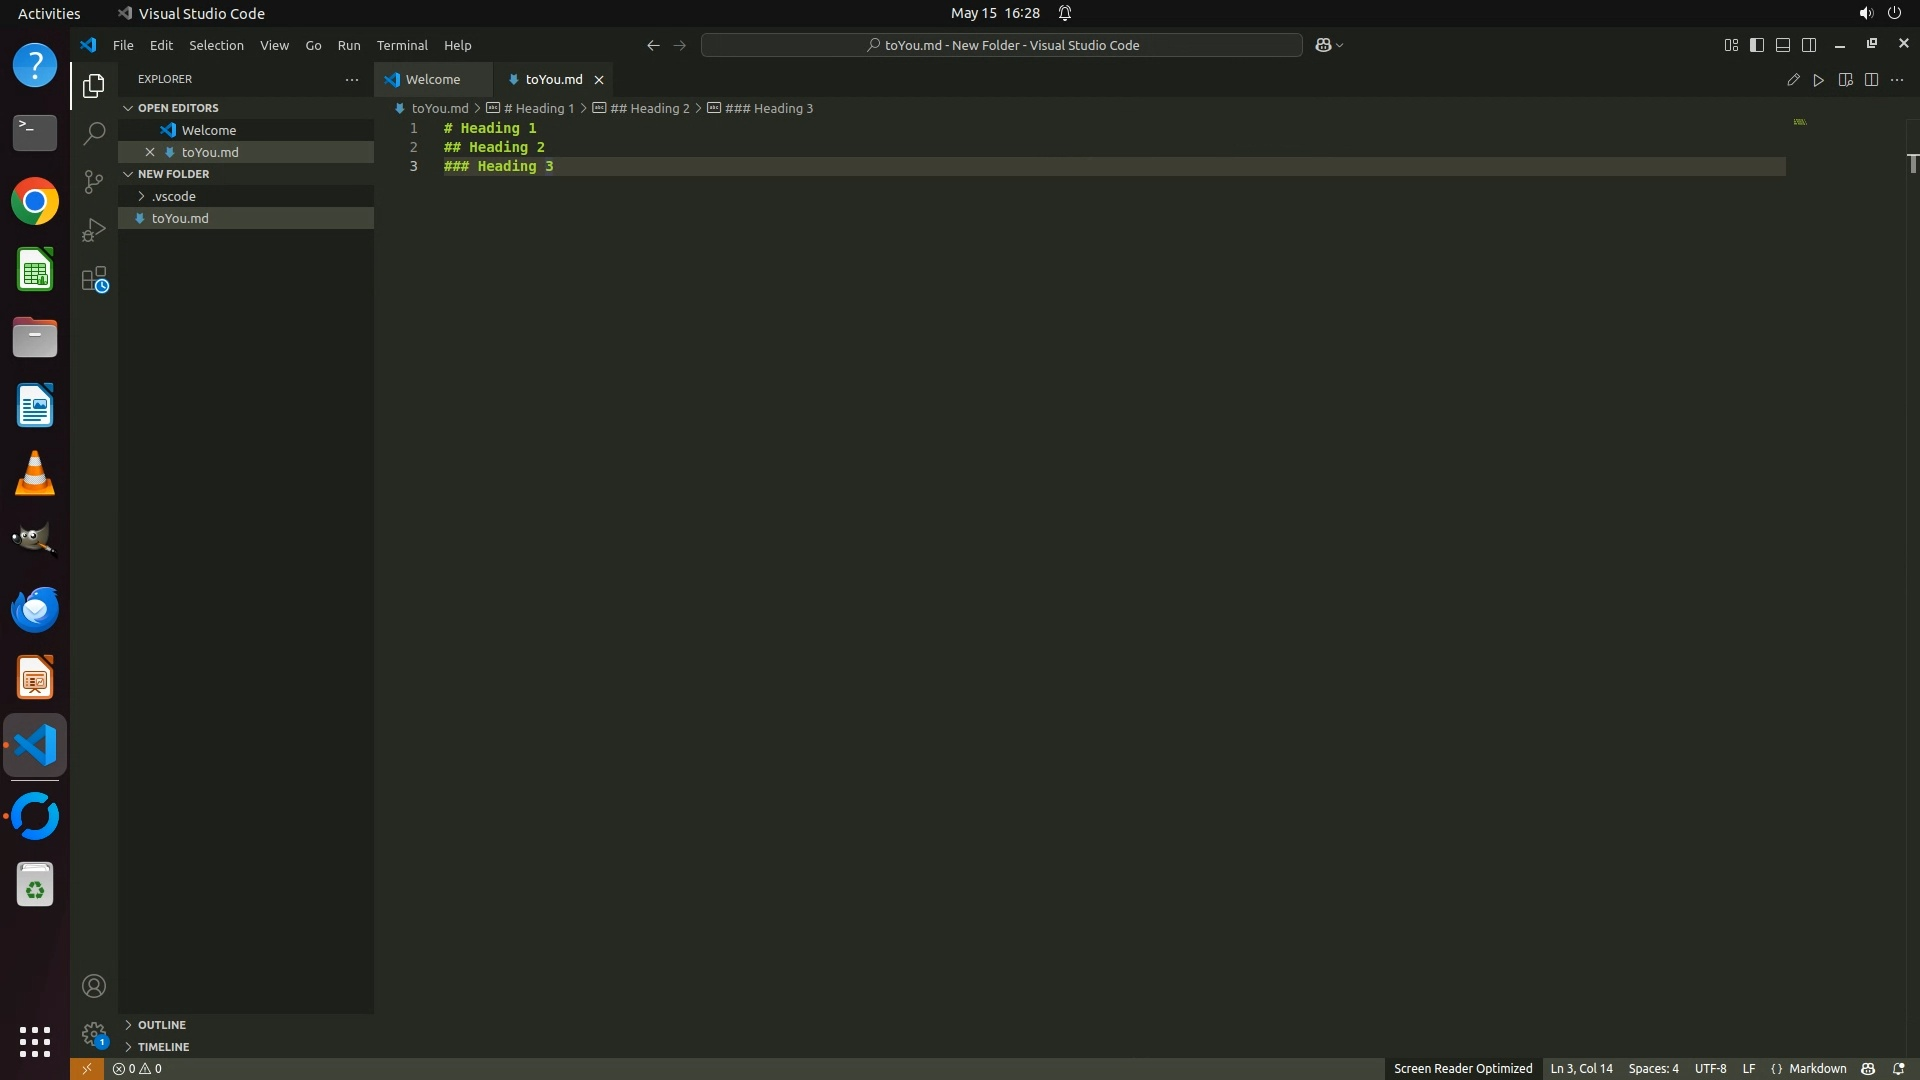Image resolution: width=1920 pixels, height=1080 pixels.
Task: Click Markdown language mode in status bar
Action: (1817, 1068)
